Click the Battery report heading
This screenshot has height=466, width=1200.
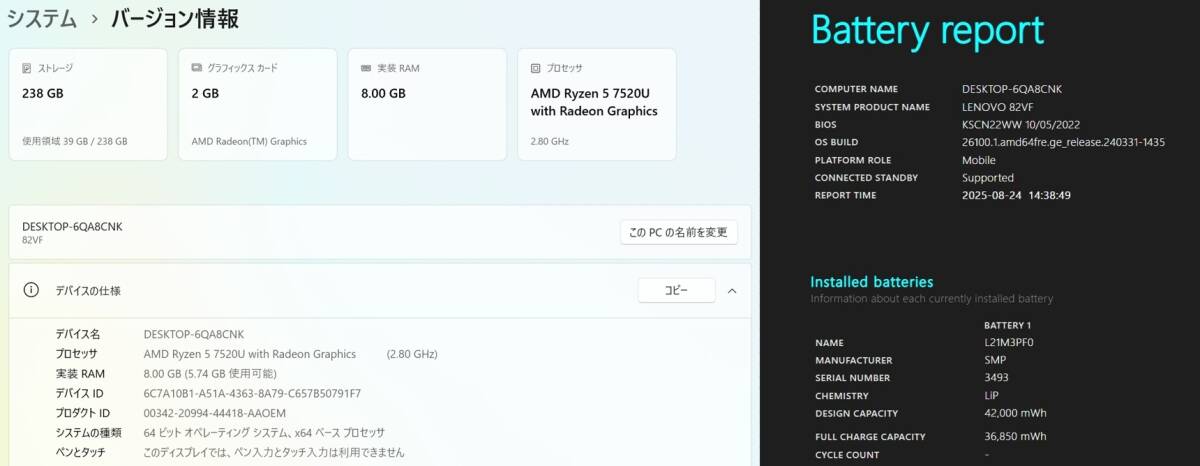click(927, 30)
